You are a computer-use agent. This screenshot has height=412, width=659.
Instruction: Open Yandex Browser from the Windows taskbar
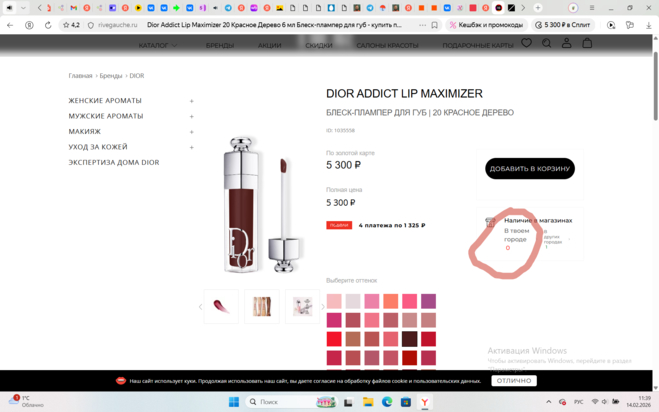click(x=424, y=402)
